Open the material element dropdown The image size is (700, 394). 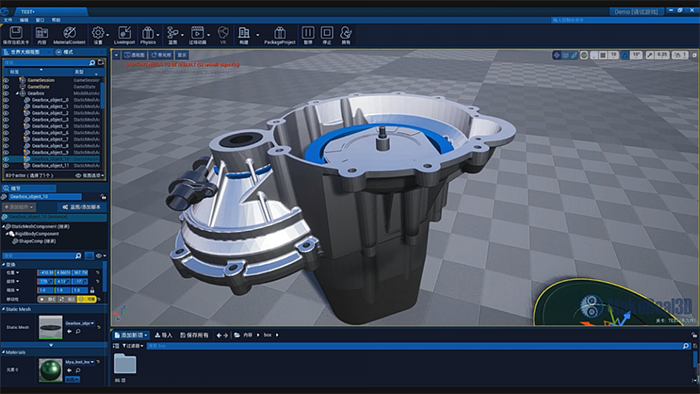pos(80,362)
